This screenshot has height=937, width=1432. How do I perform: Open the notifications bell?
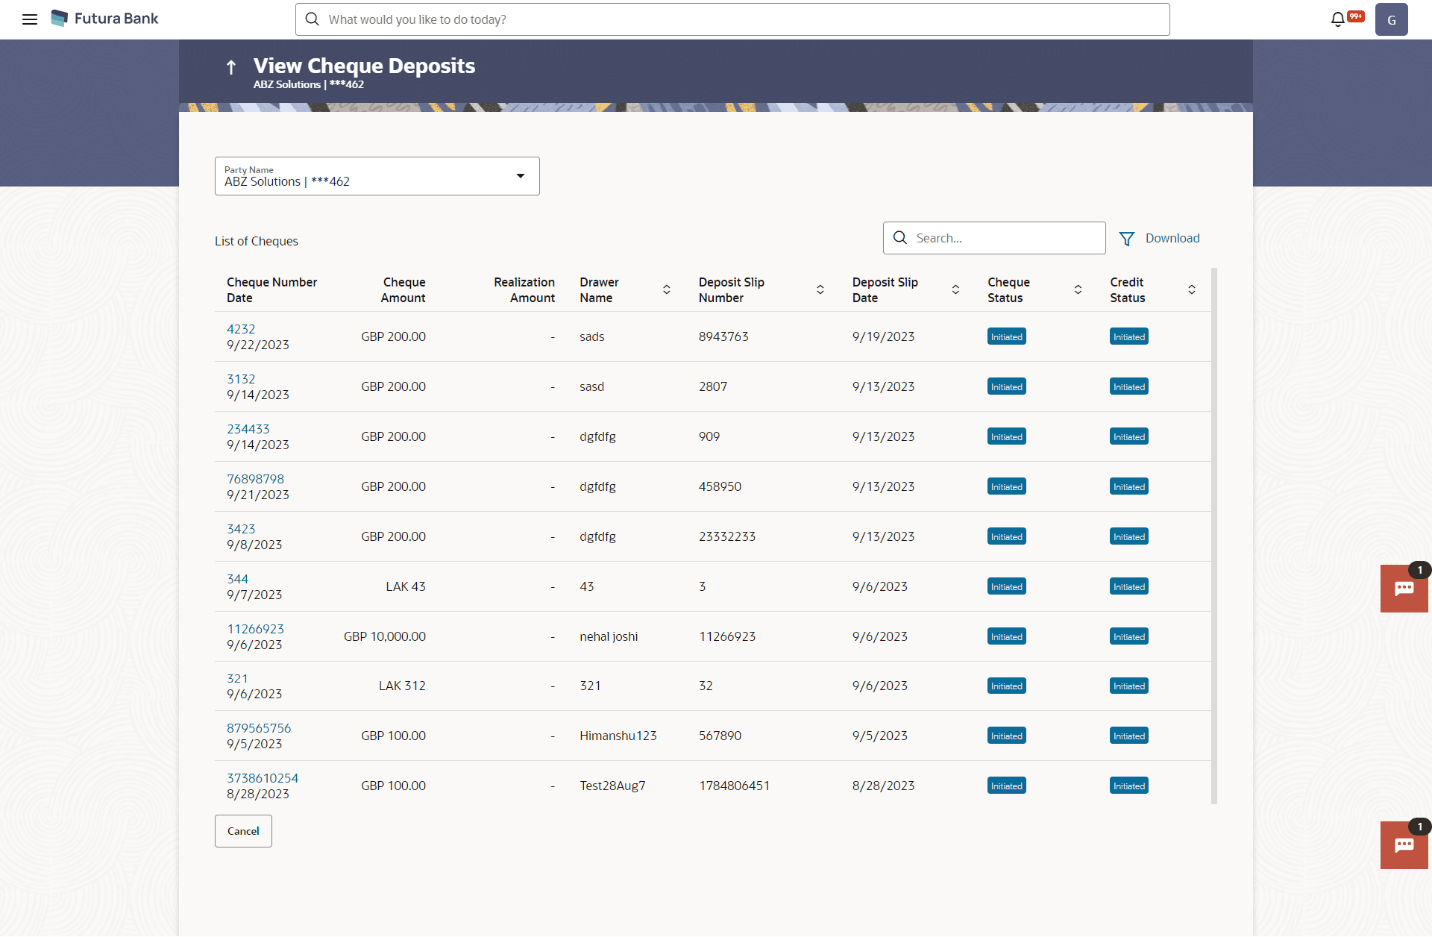(1338, 19)
